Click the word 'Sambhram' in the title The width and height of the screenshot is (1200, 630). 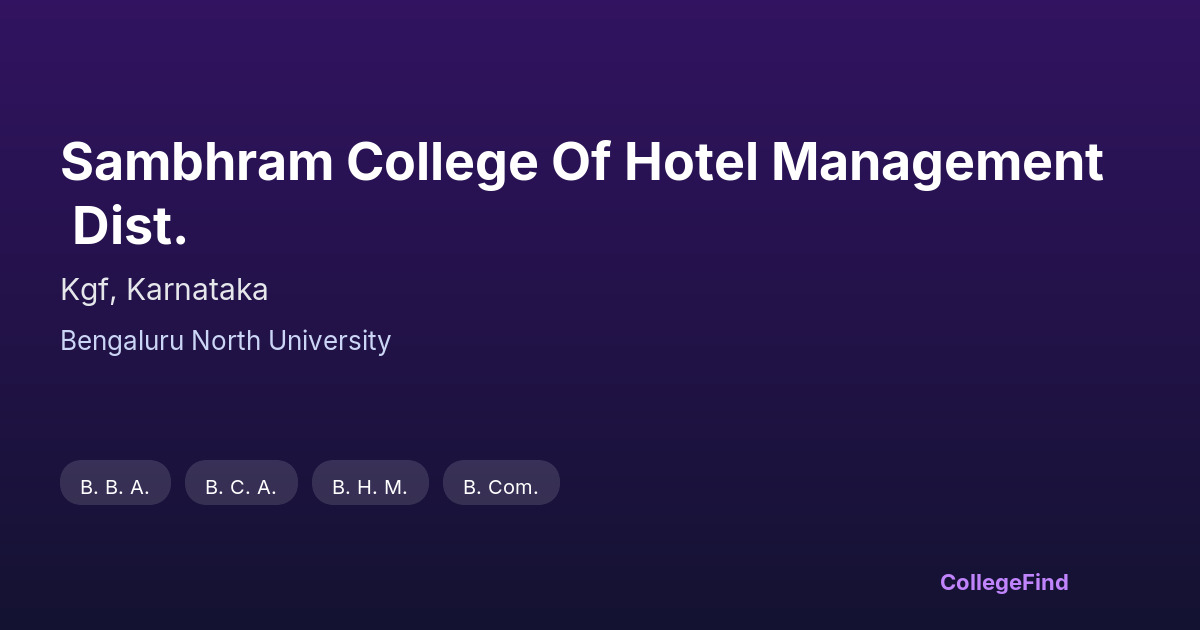click(197, 162)
